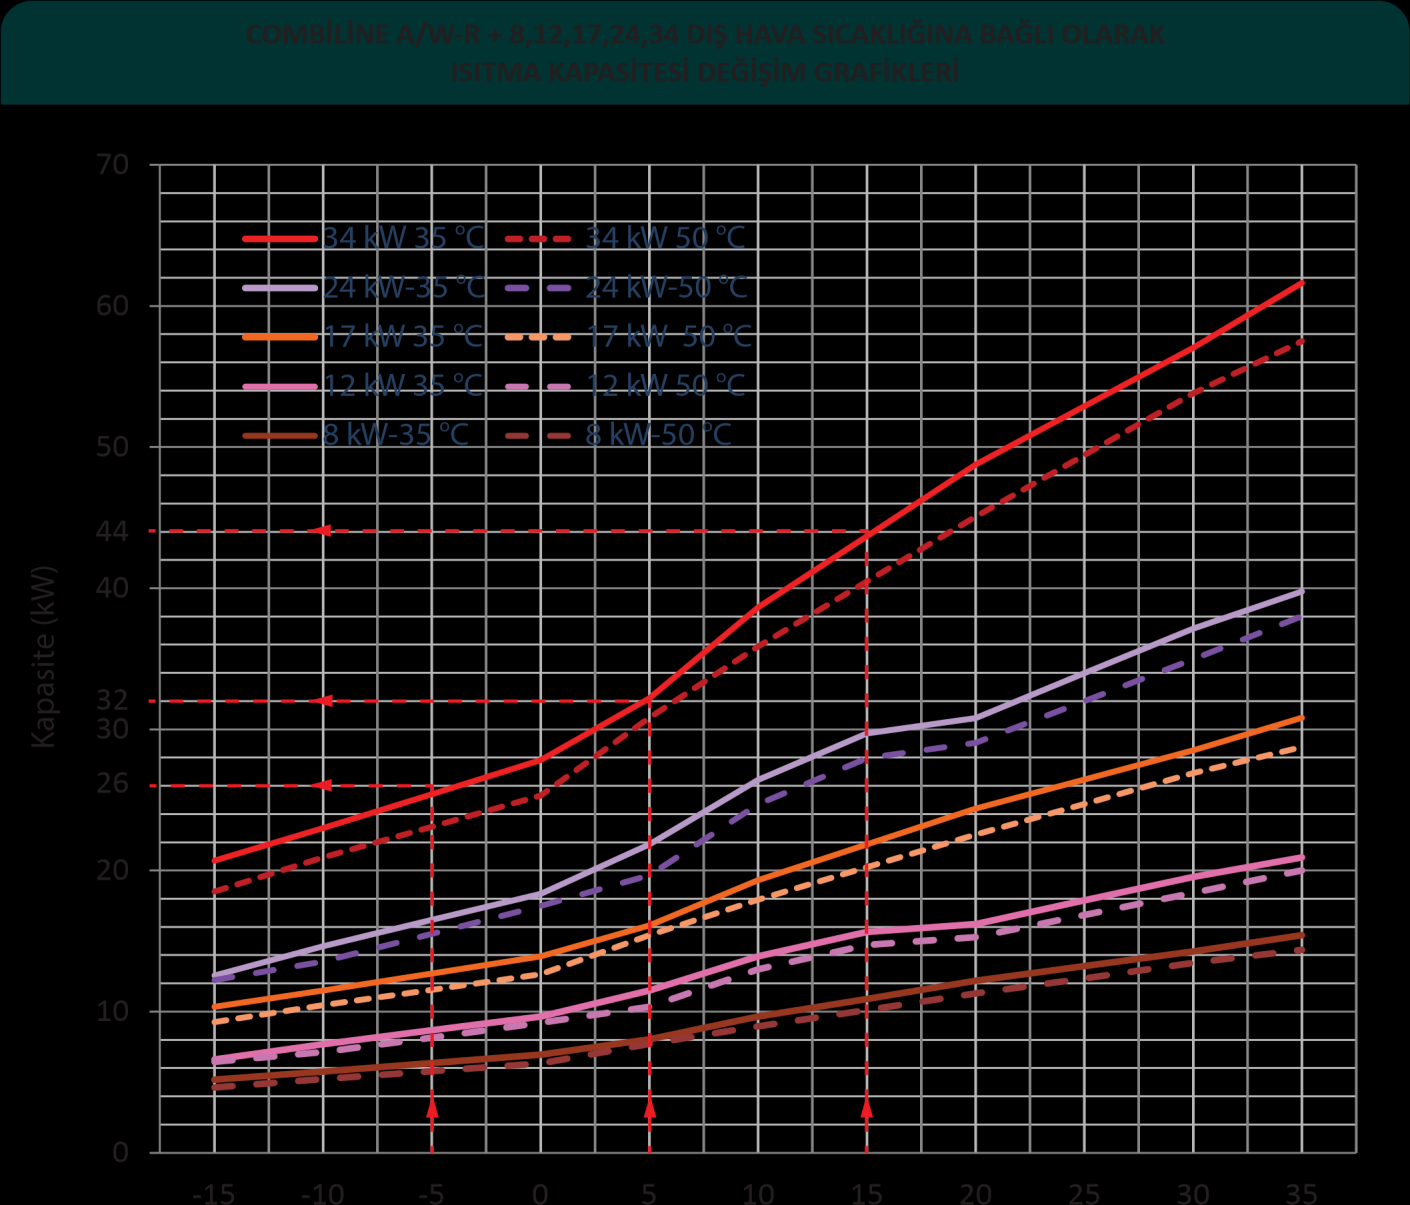Viewport: 1410px width, 1205px height.
Task: Click the 25 label on temperature axis
Action: pyautogui.click(x=1084, y=1193)
